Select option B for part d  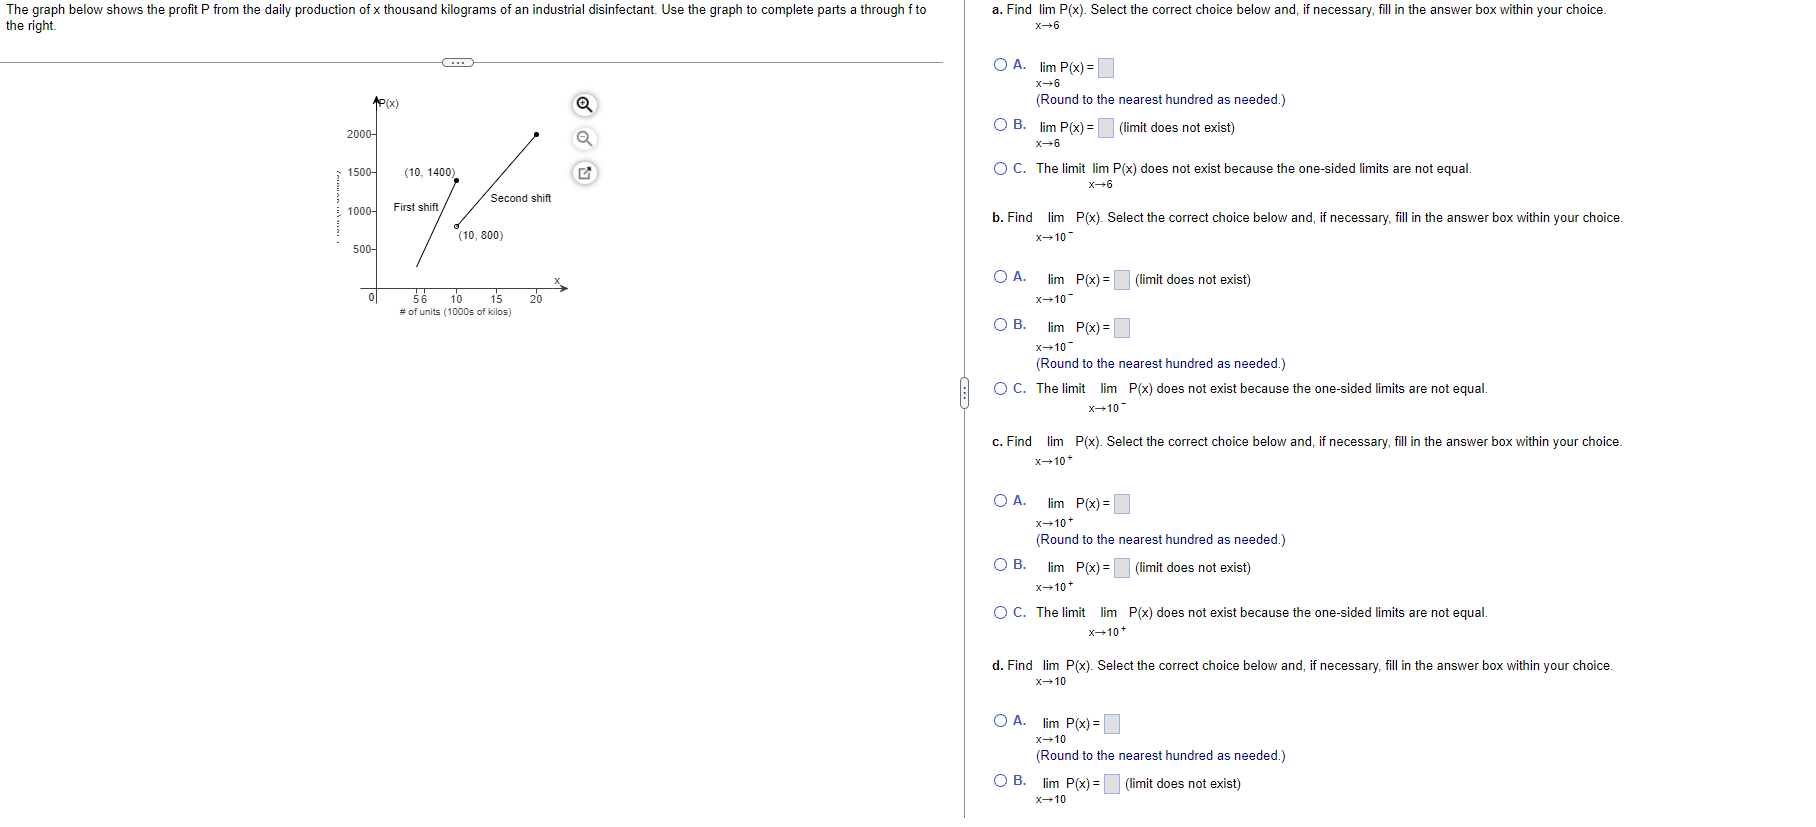pos(1000,781)
